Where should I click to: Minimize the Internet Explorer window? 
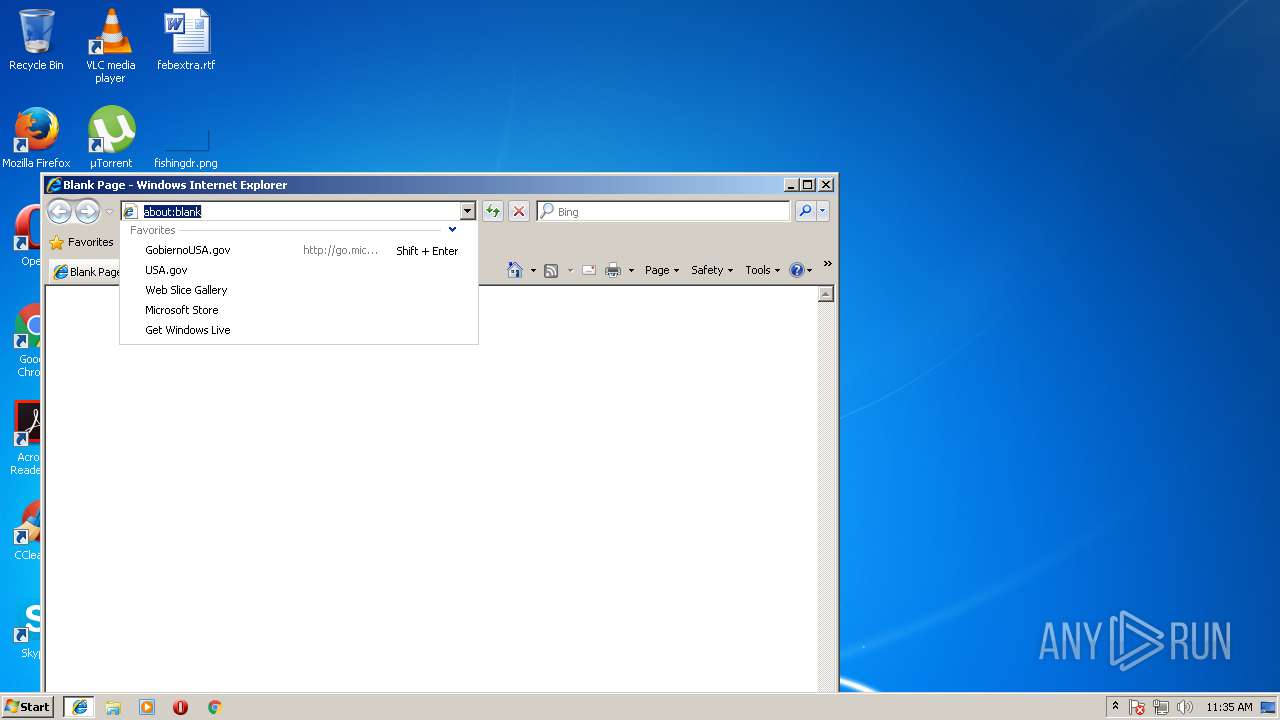click(x=791, y=185)
